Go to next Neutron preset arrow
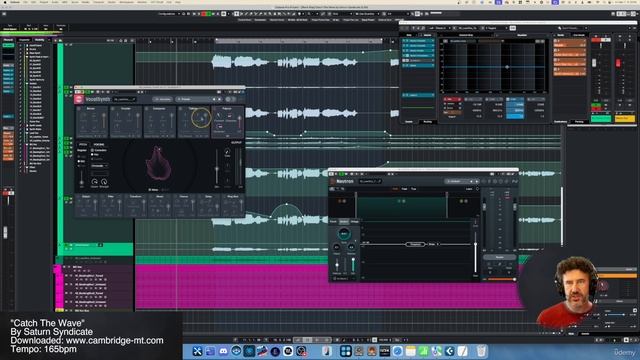 [x=476, y=181]
